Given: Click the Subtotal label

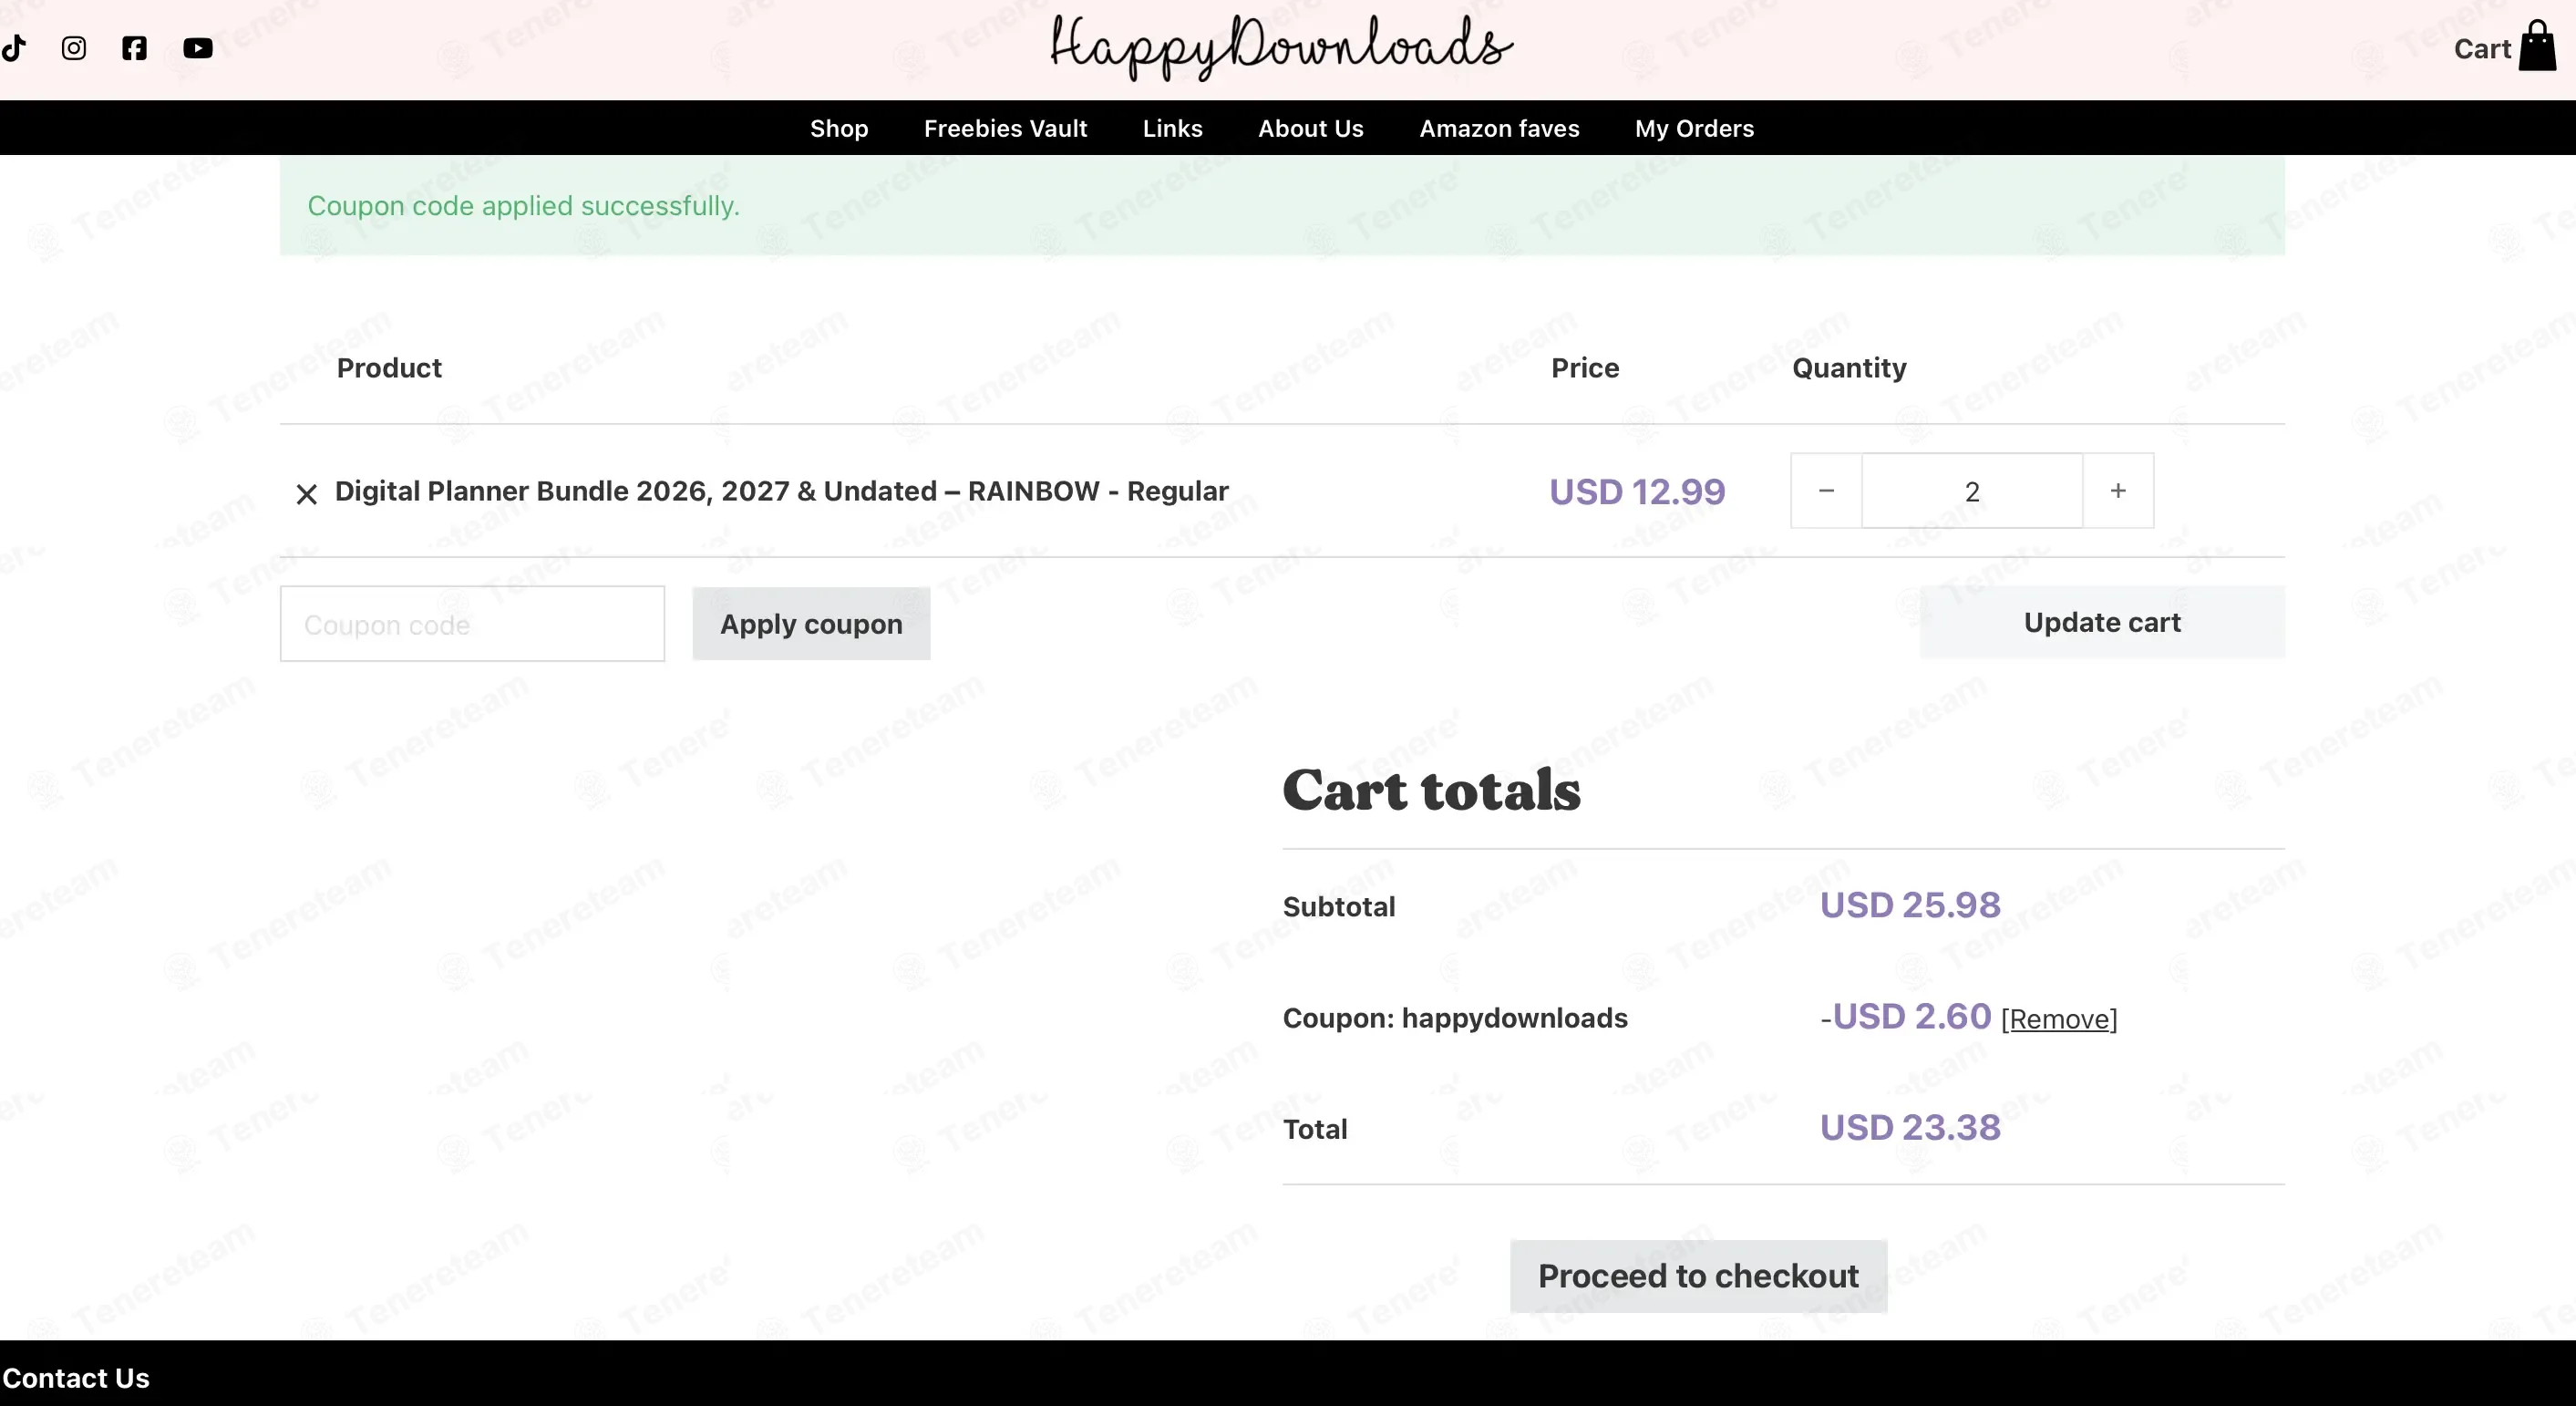Looking at the screenshot, I should coord(1339,907).
